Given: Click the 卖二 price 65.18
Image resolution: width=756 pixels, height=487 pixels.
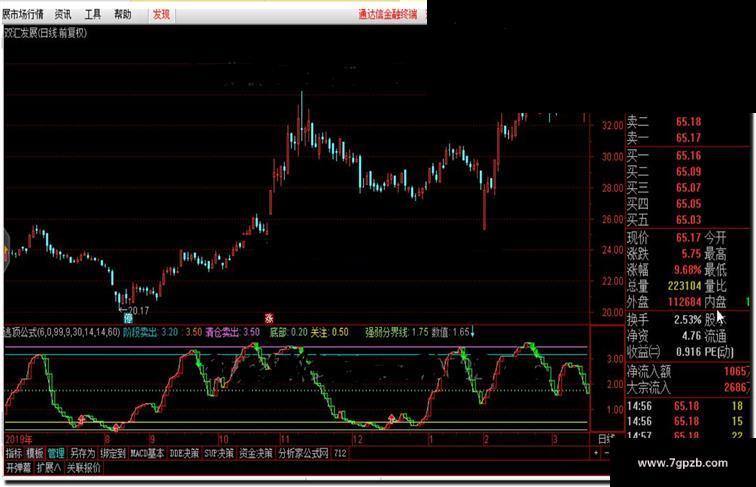Looking at the screenshot, I should pyautogui.click(x=688, y=122).
